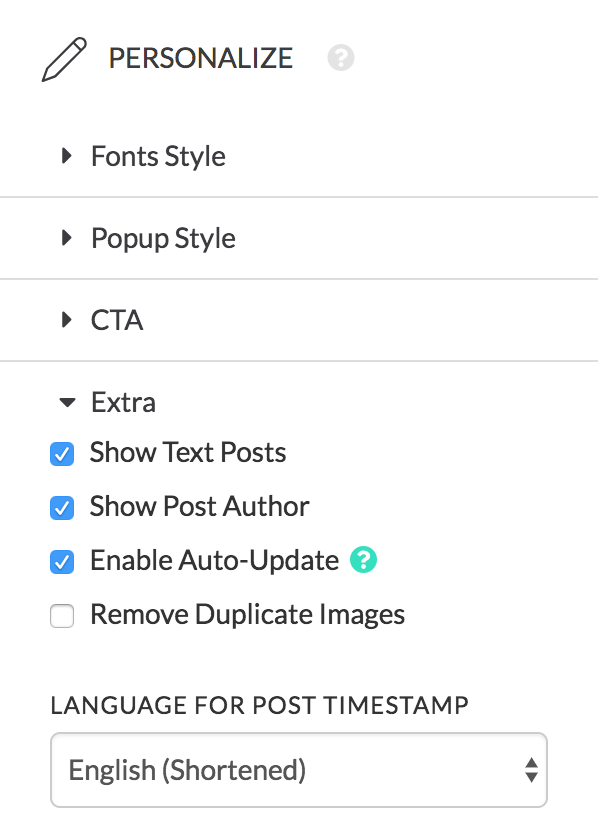The height and width of the screenshot is (814, 598).
Task: Enable the Remove Duplicate Images checkbox
Action: (62, 616)
